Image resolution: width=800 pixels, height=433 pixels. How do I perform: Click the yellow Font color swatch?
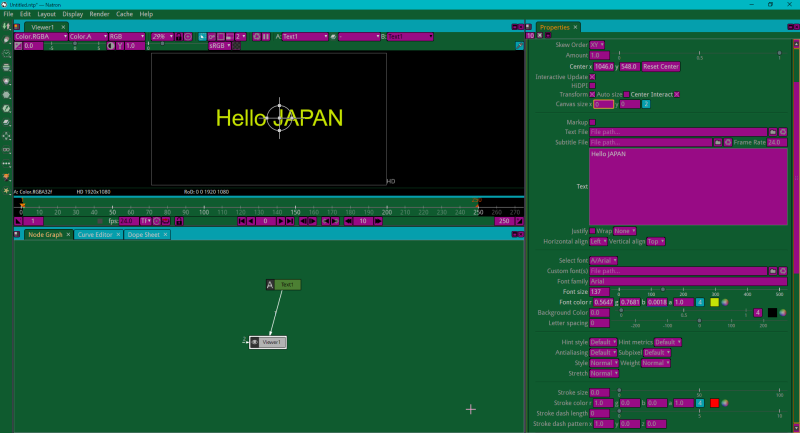coord(714,302)
